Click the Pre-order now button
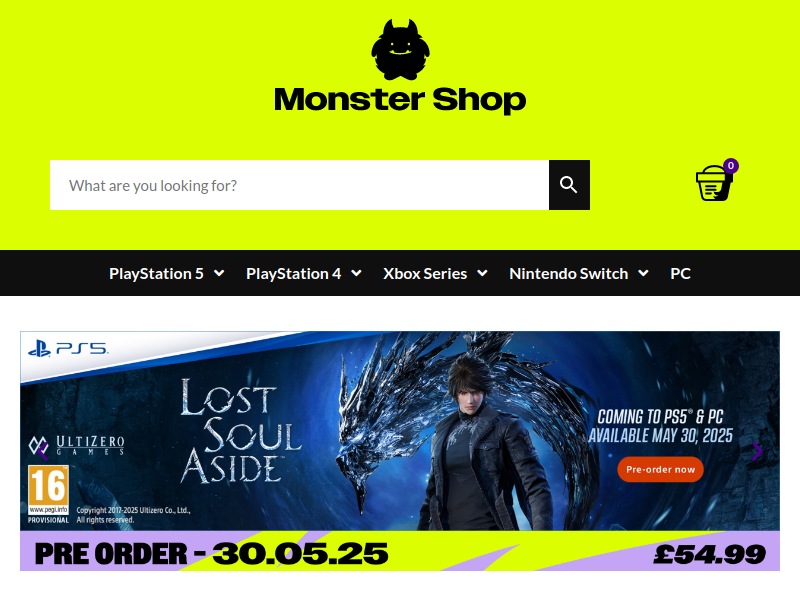This screenshot has height=600, width=800. pos(660,469)
